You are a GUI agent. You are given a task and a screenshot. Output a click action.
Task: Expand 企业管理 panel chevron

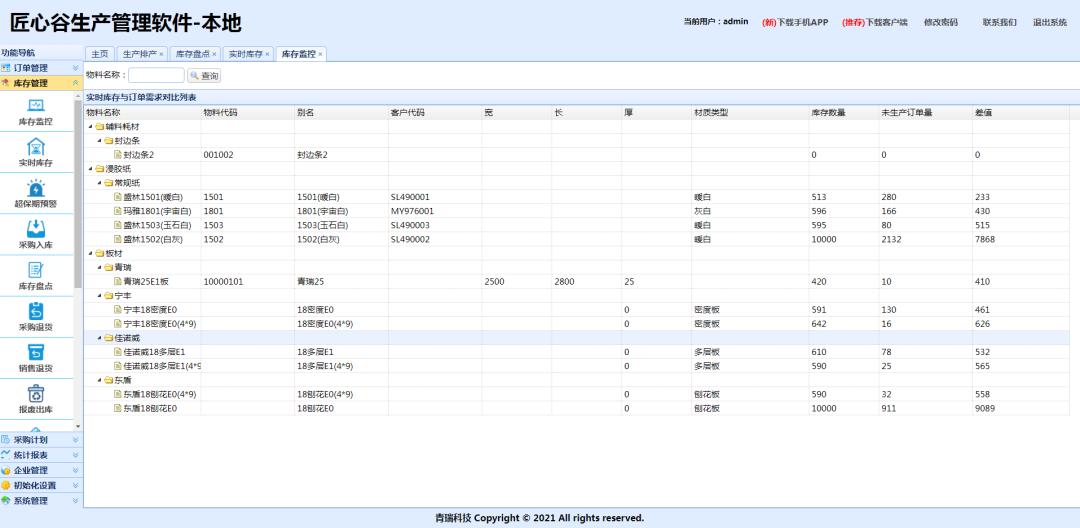[76, 470]
